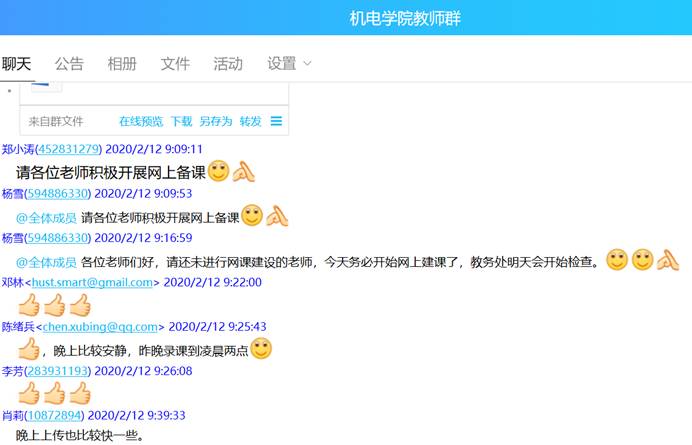Viewport: 692px width, 445px height.
Task: Click the last thumbs-up emoji in 李芳's message
Action: click(79, 393)
